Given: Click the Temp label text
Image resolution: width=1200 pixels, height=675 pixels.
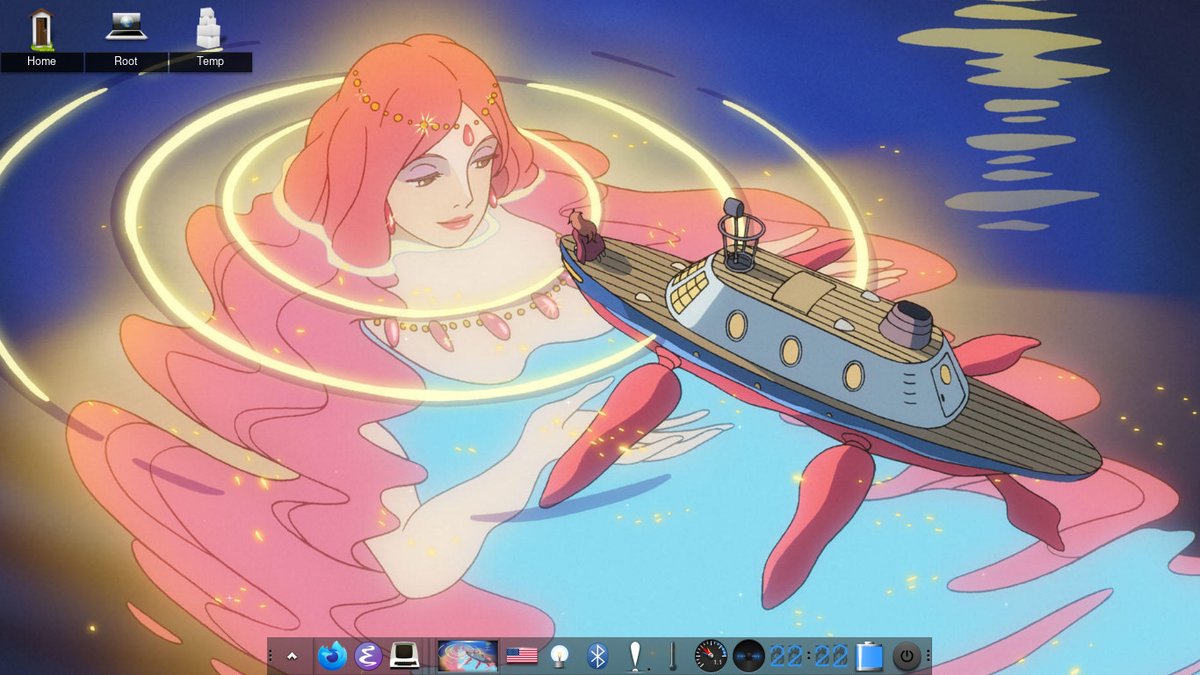Looking at the screenshot, I should (210, 61).
